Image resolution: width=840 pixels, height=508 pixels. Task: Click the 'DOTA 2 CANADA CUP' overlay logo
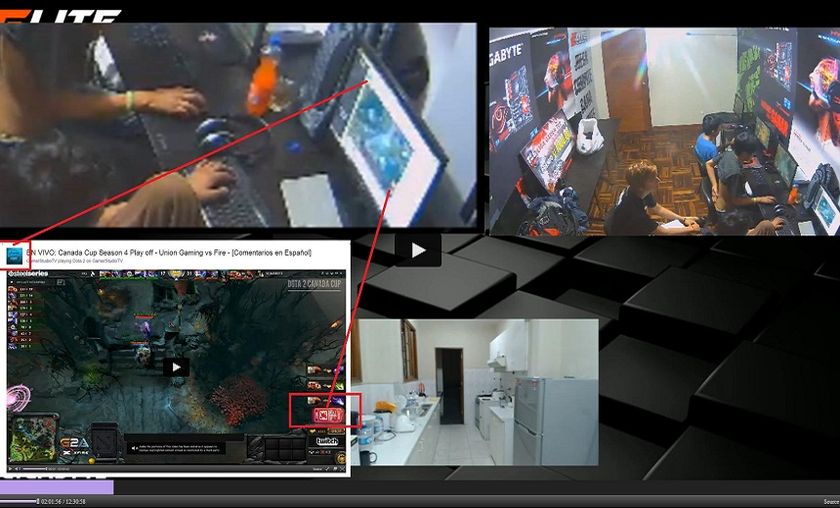[314, 284]
